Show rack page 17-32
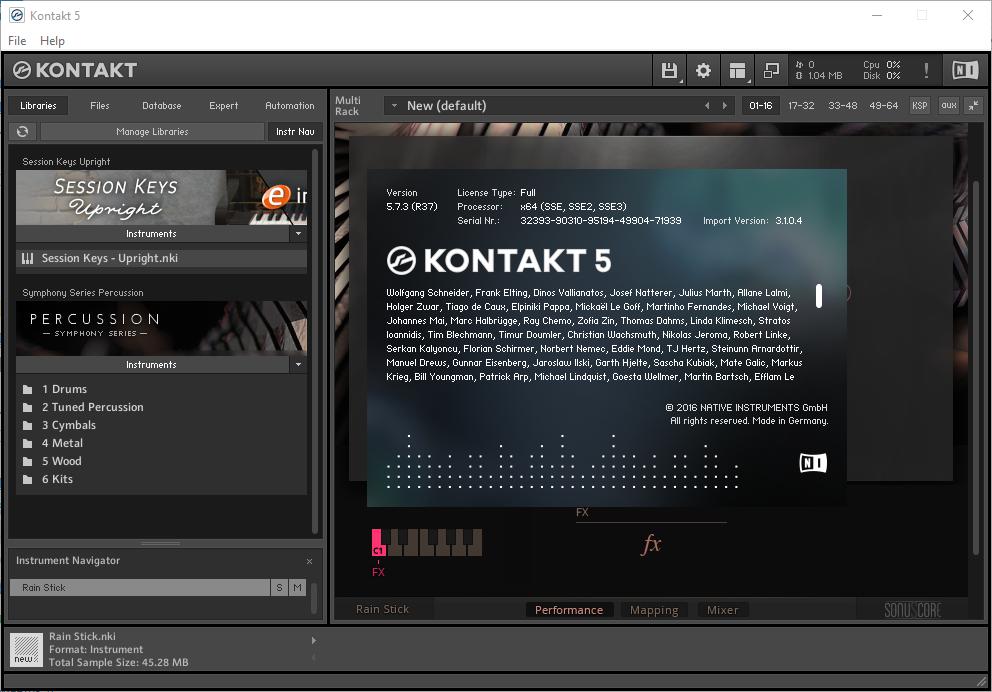992x692 pixels. [801, 106]
